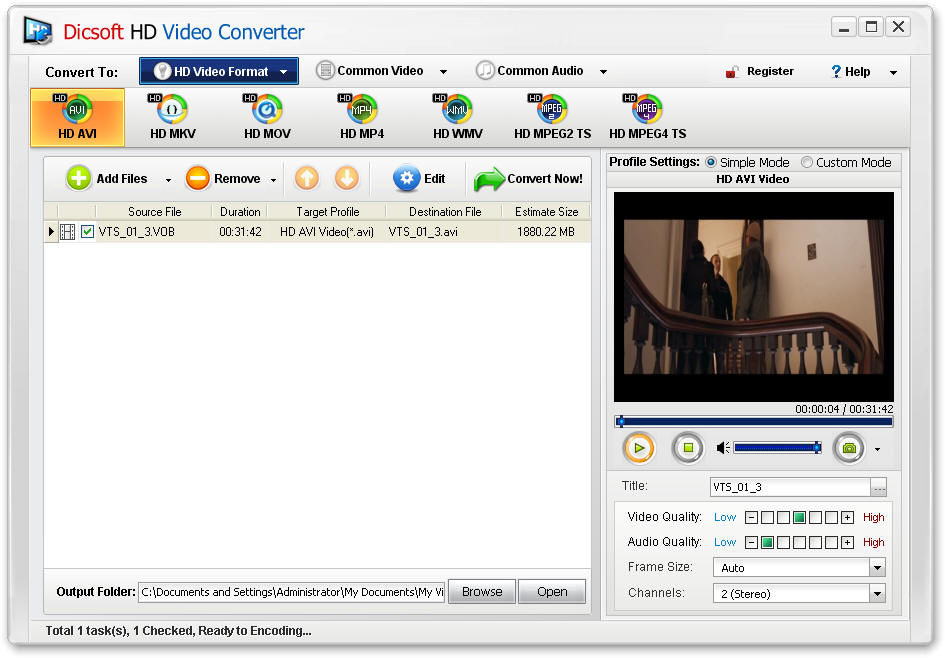Viewport: 945px width, 658px height.
Task: Increase video quality with the plus box
Action: click(x=847, y=517)
